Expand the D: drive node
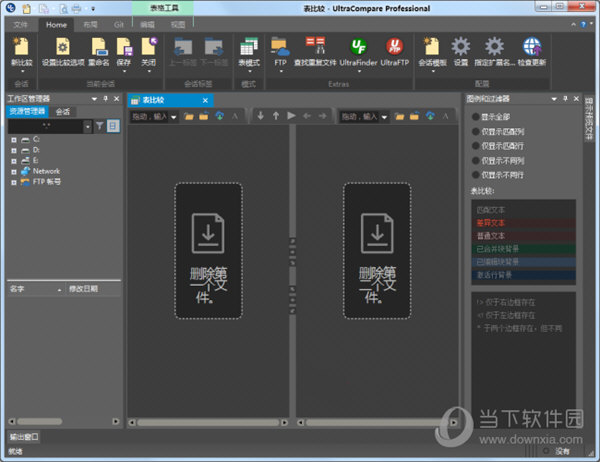This screenshot has height=462, width=600. pyautogui.click(x=14, y=151)
